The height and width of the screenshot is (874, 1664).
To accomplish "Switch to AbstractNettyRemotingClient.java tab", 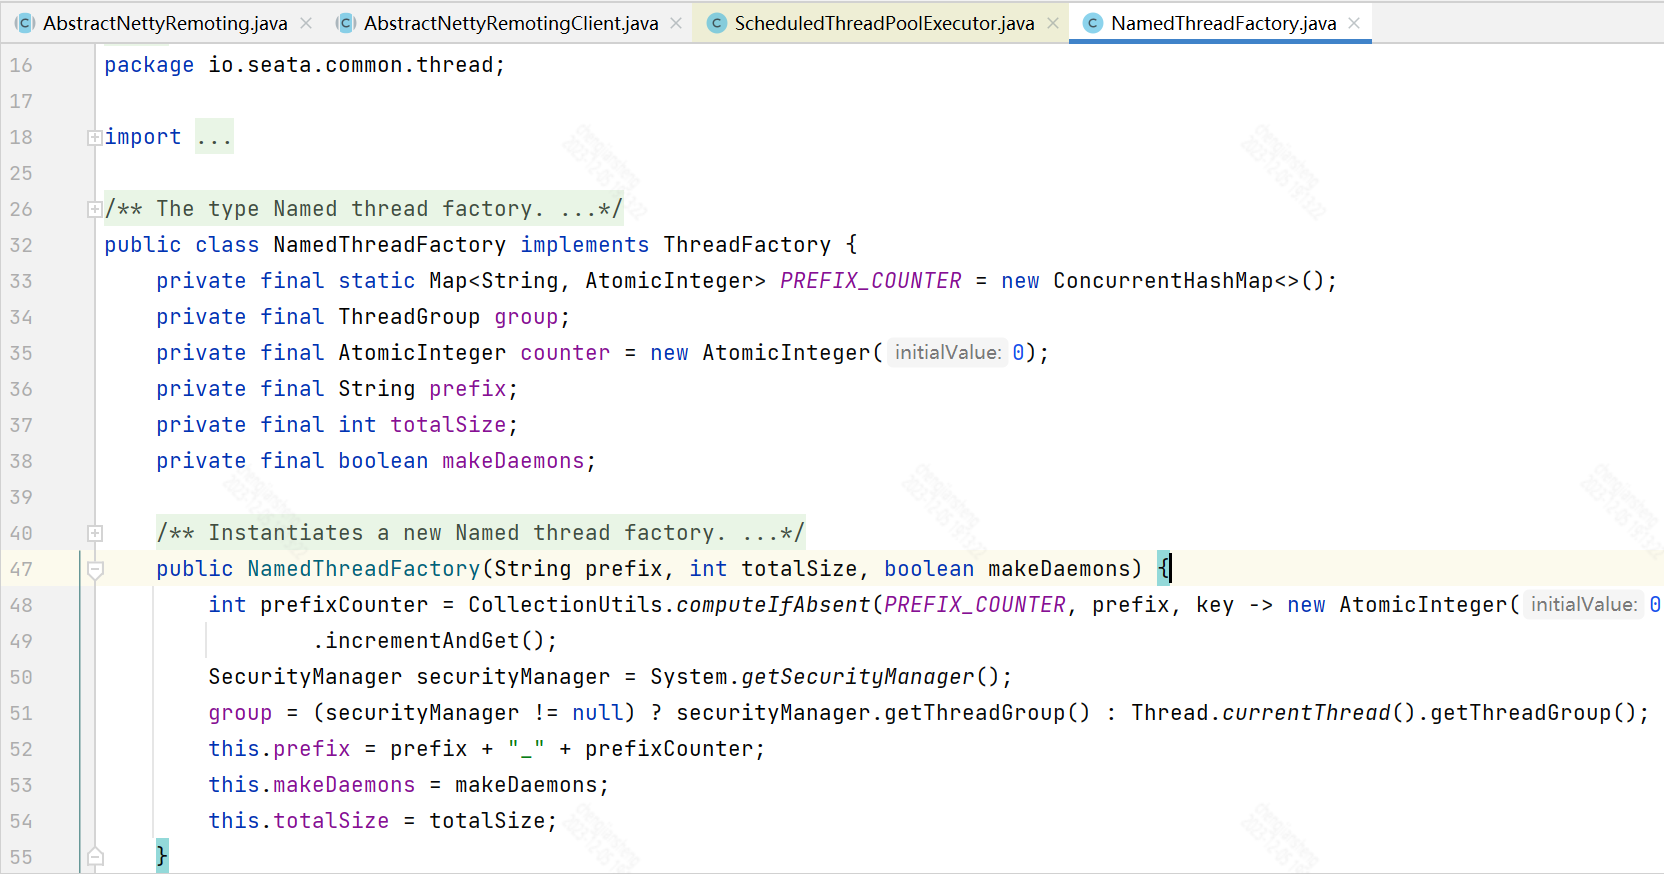I will coord(511,23).
